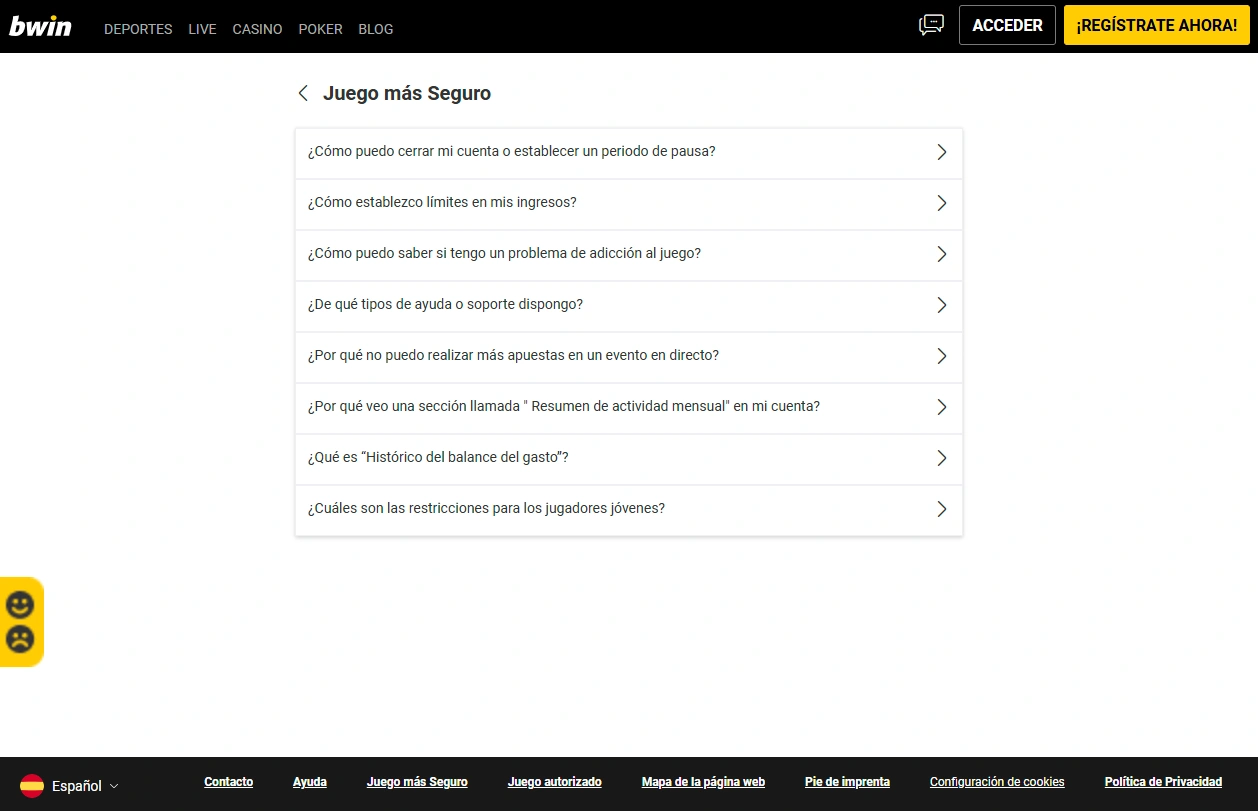Go to the LIVE section

[202, 29]
